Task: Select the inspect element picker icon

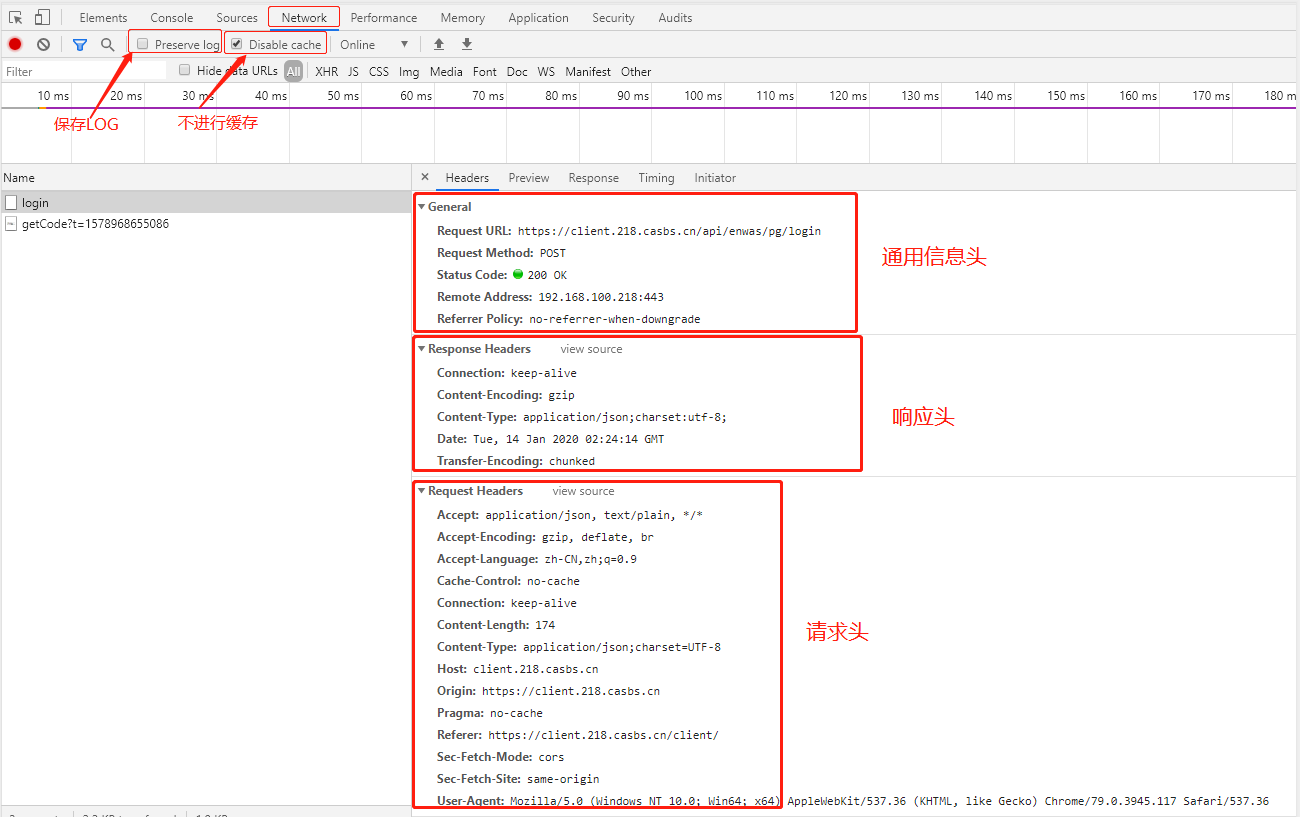Action: pyautogui.click(x=16, y=17)
